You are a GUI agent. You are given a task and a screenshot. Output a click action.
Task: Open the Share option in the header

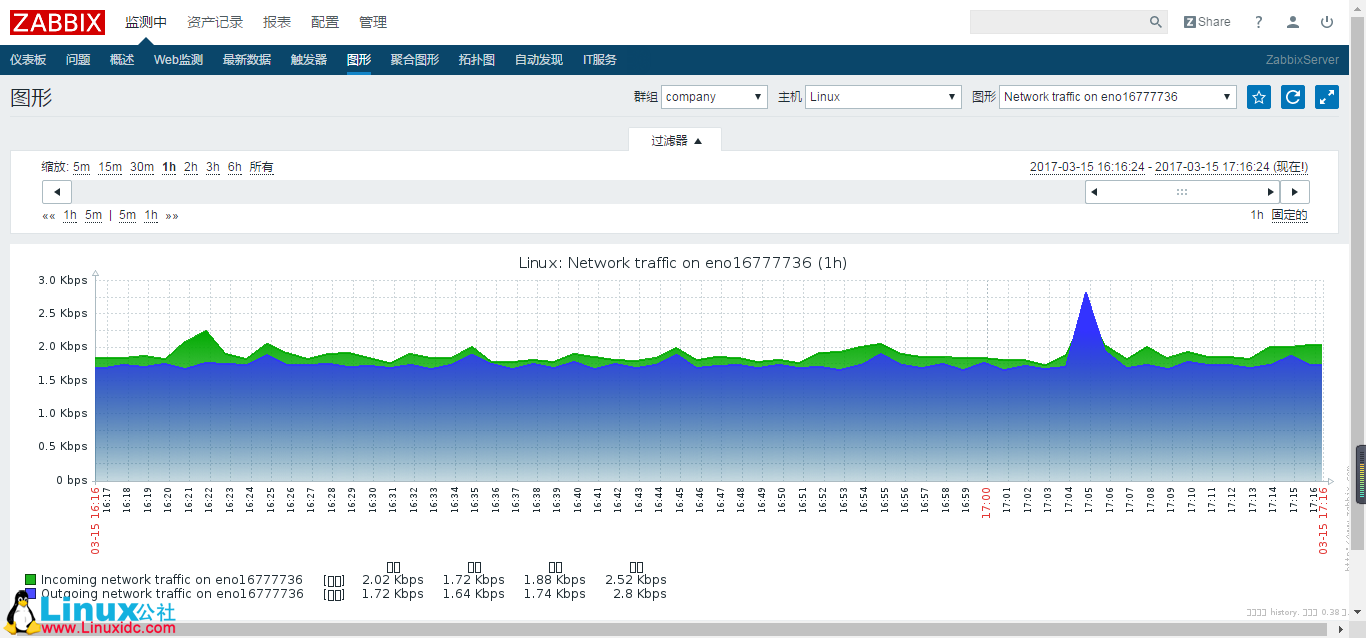[x=1207, y=21]
